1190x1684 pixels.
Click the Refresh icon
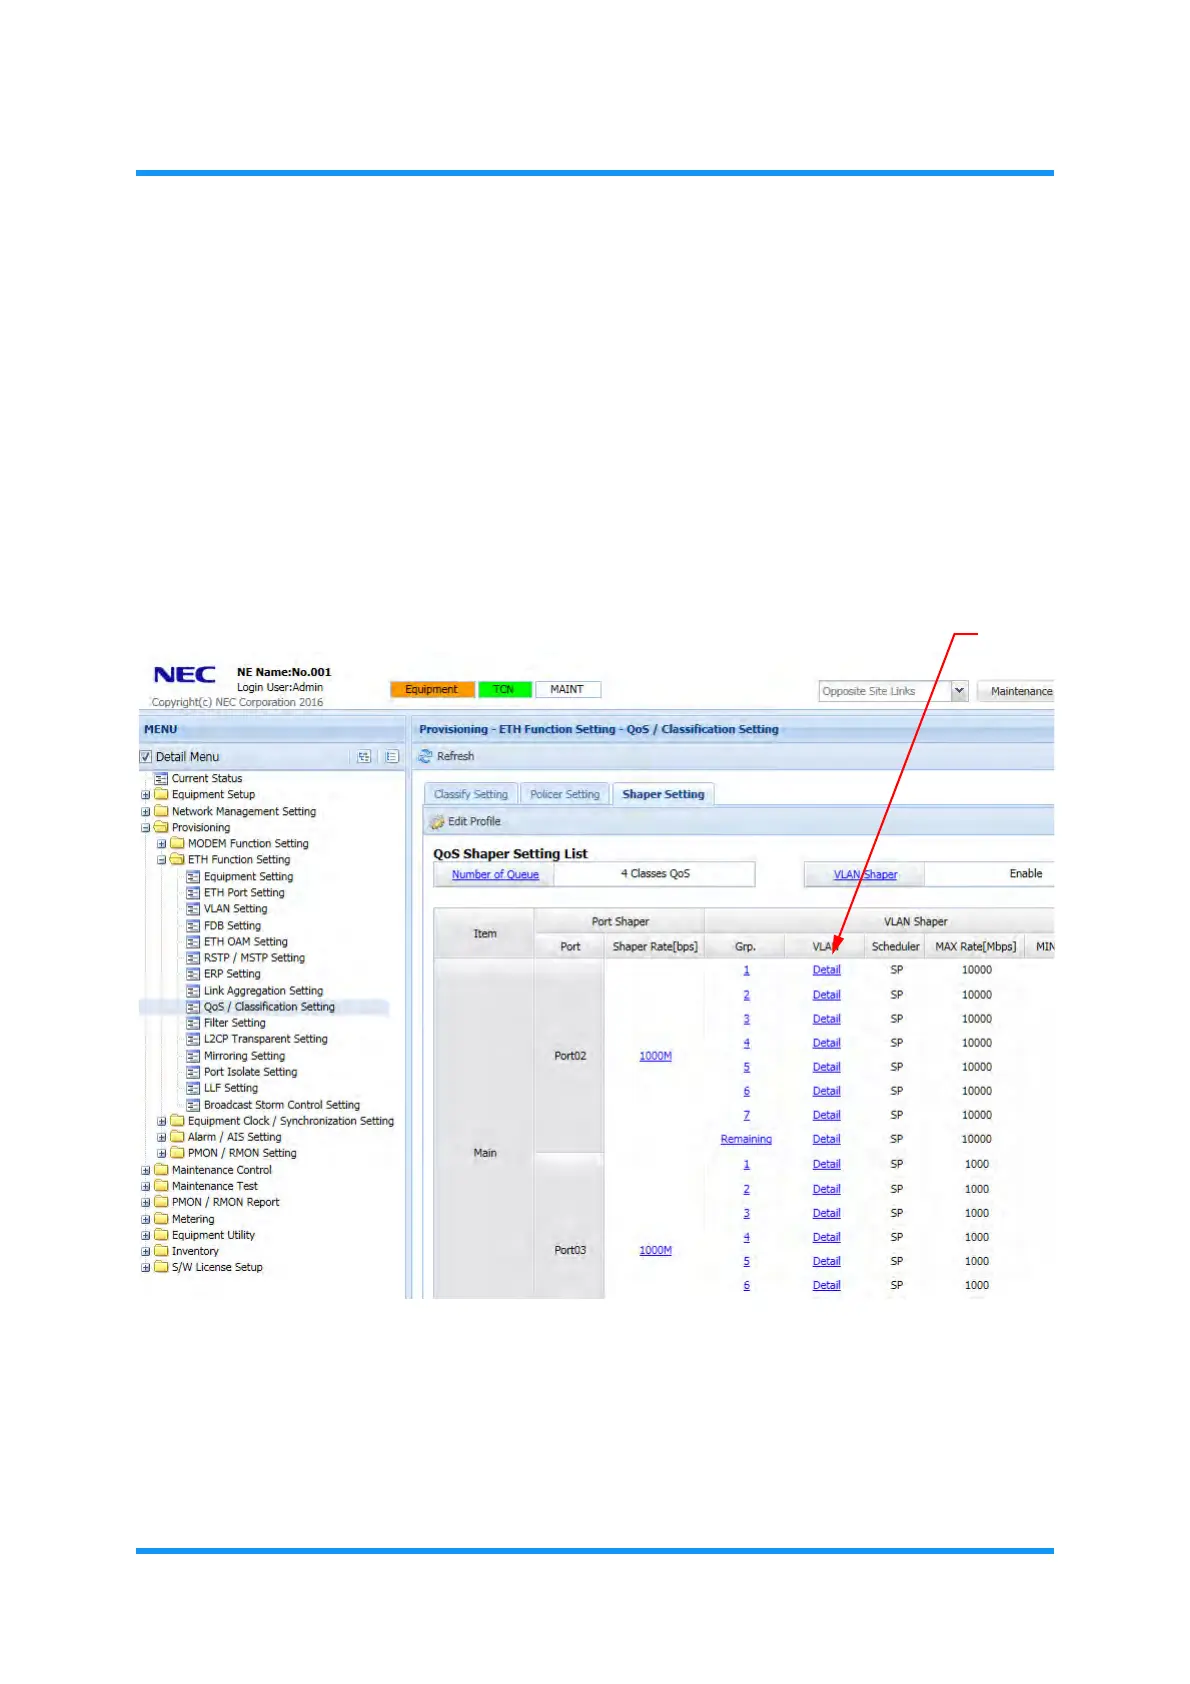(426, 756)
